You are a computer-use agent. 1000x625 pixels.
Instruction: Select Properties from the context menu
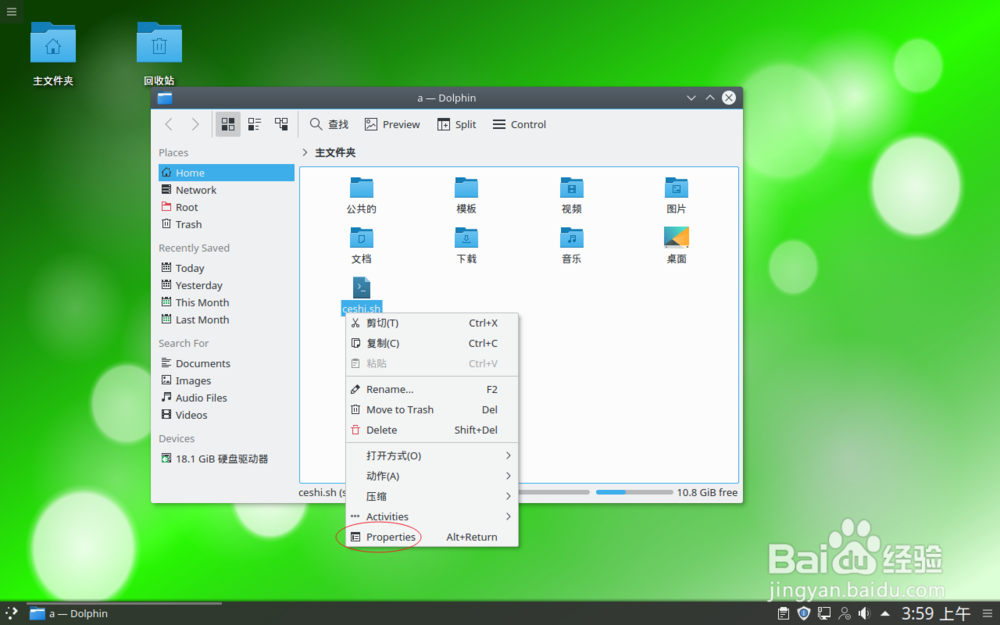tap(391, 537)
